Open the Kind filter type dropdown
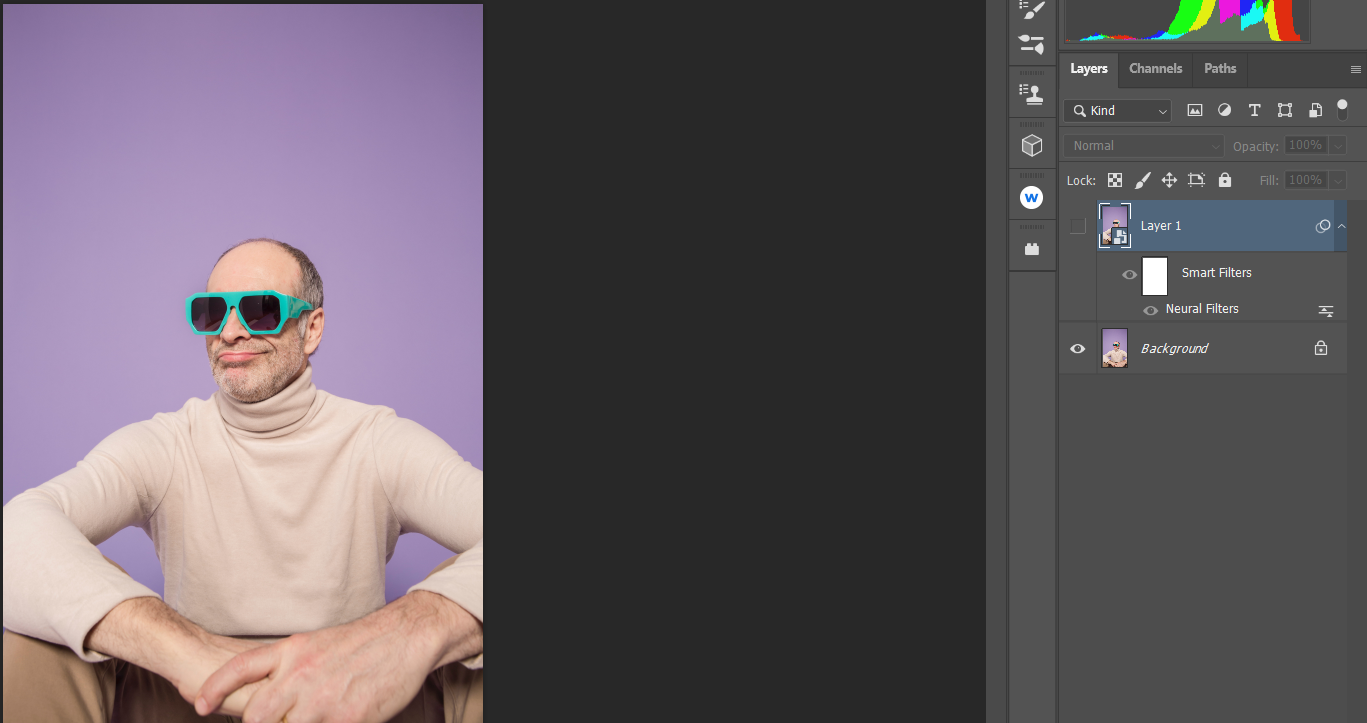 click(1117, 111)
